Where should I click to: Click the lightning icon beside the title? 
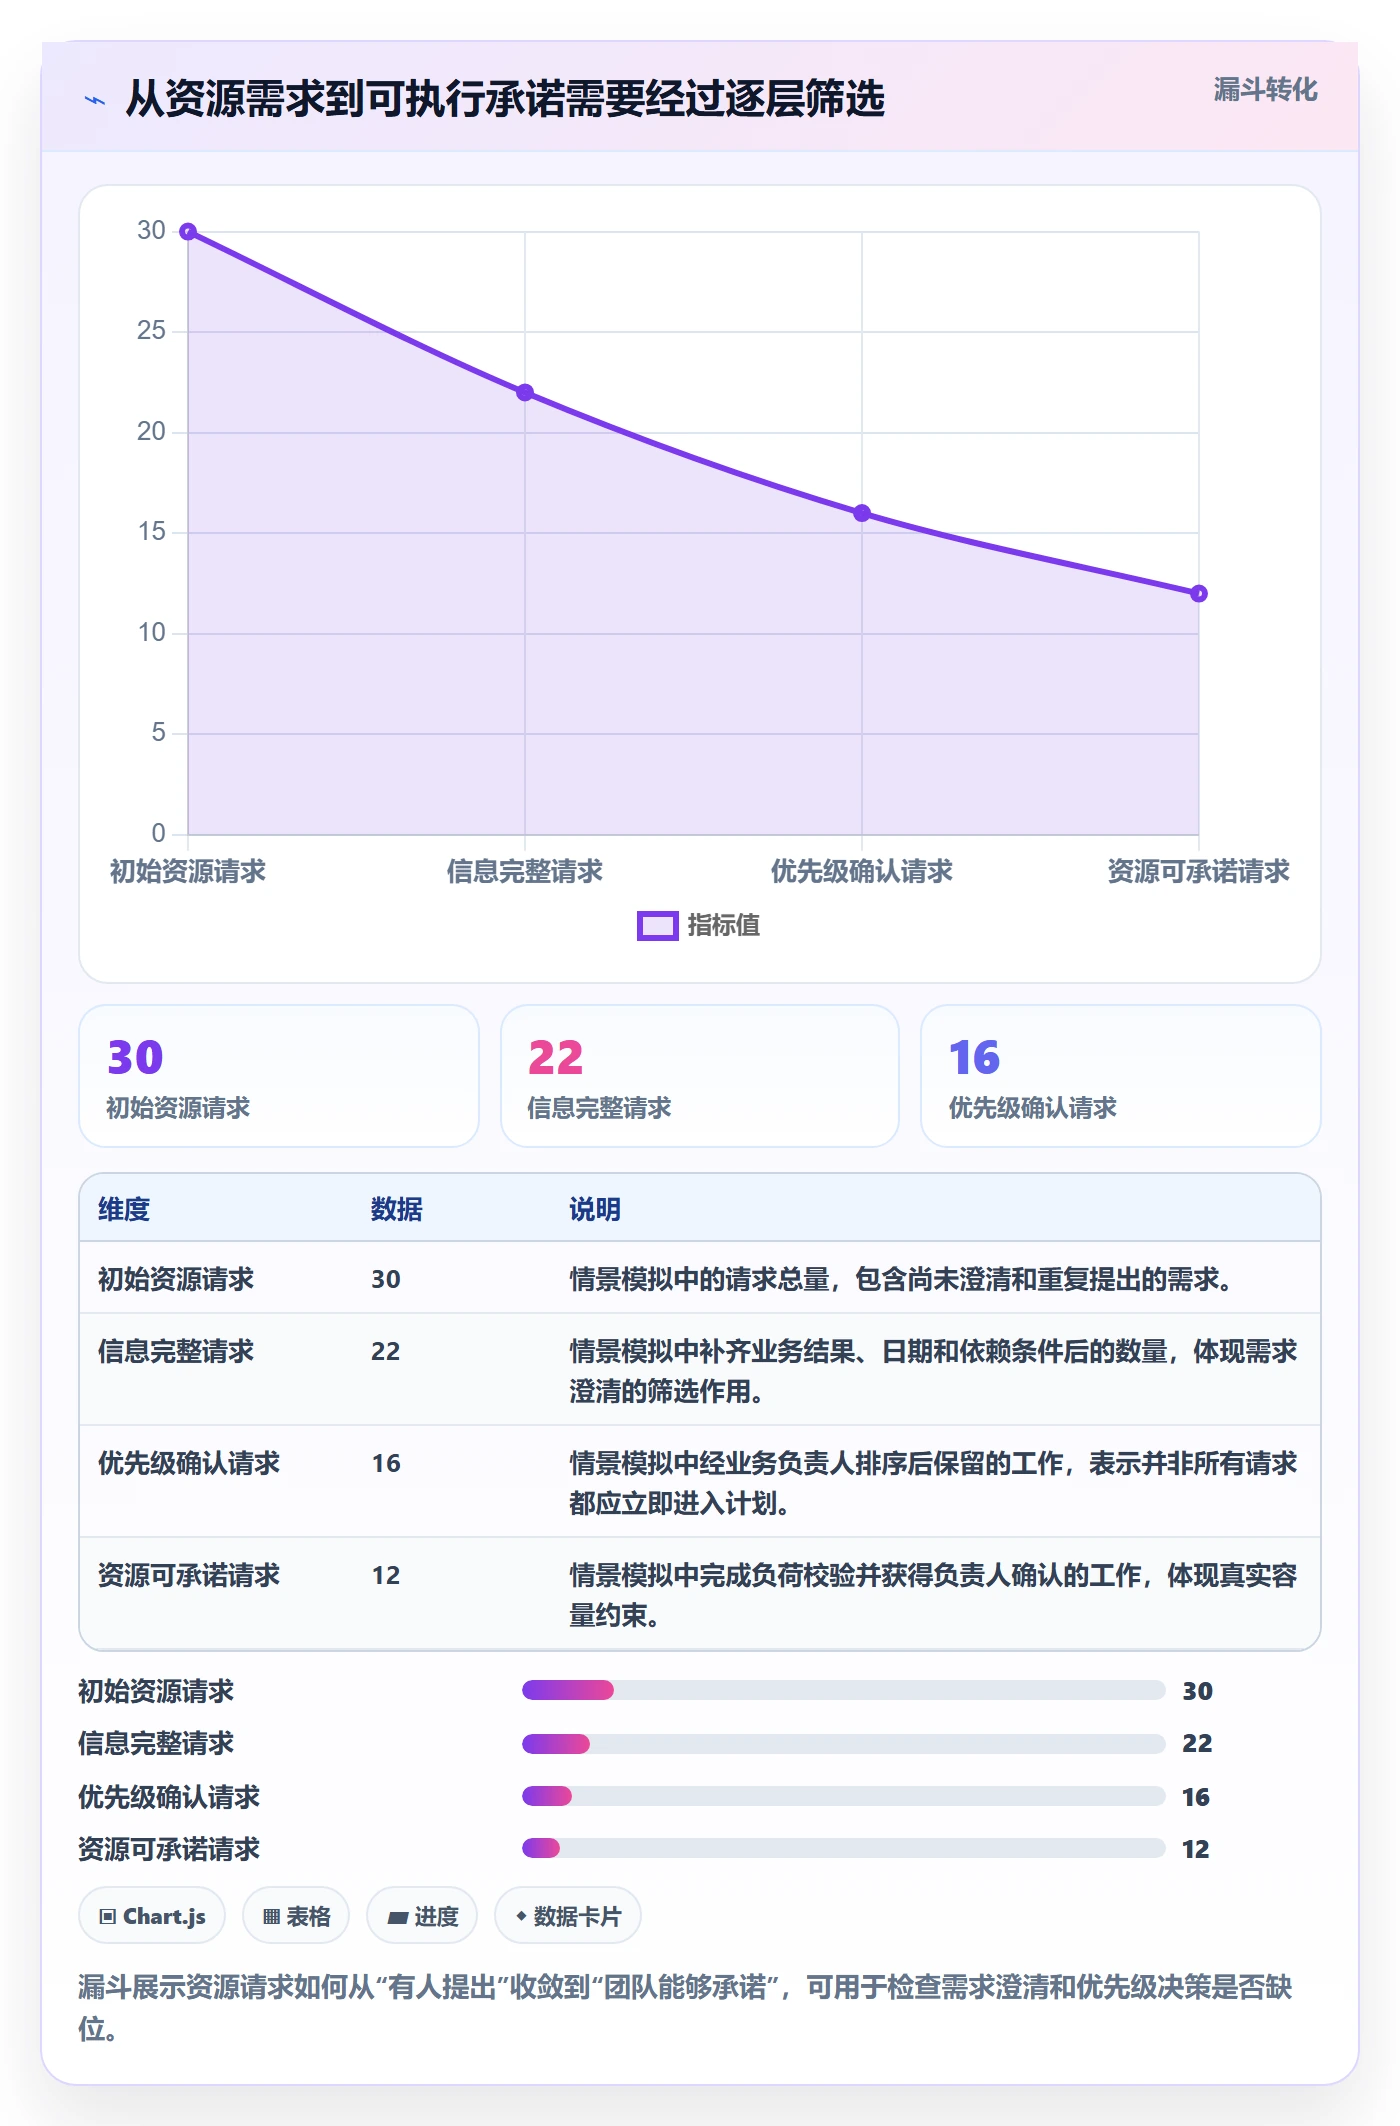click(95, 100)
